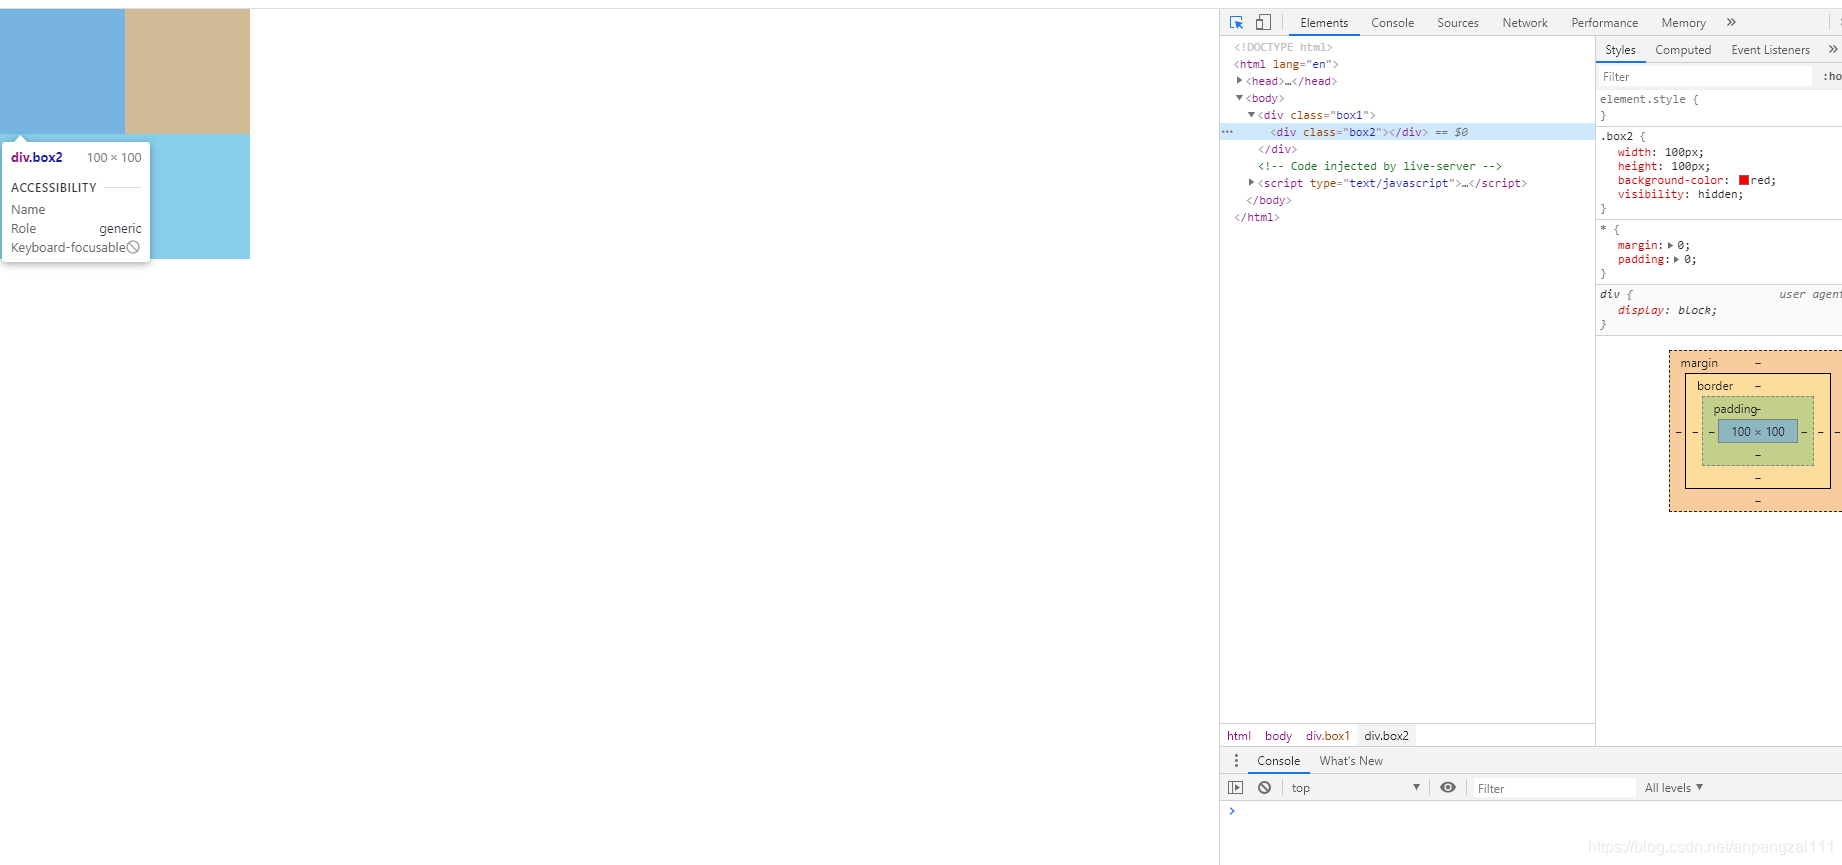
Task: Click the 100 × 100 content box
Action: pyautogui.click(x=1758, y=432)
